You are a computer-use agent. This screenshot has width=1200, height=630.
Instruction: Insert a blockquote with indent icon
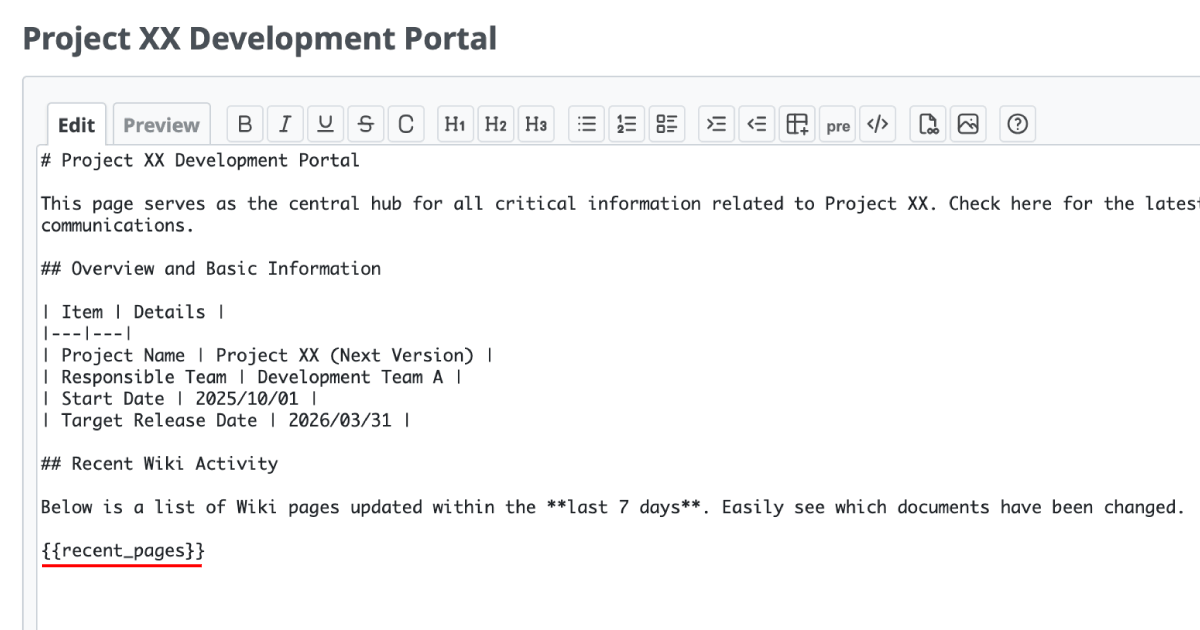716,124
